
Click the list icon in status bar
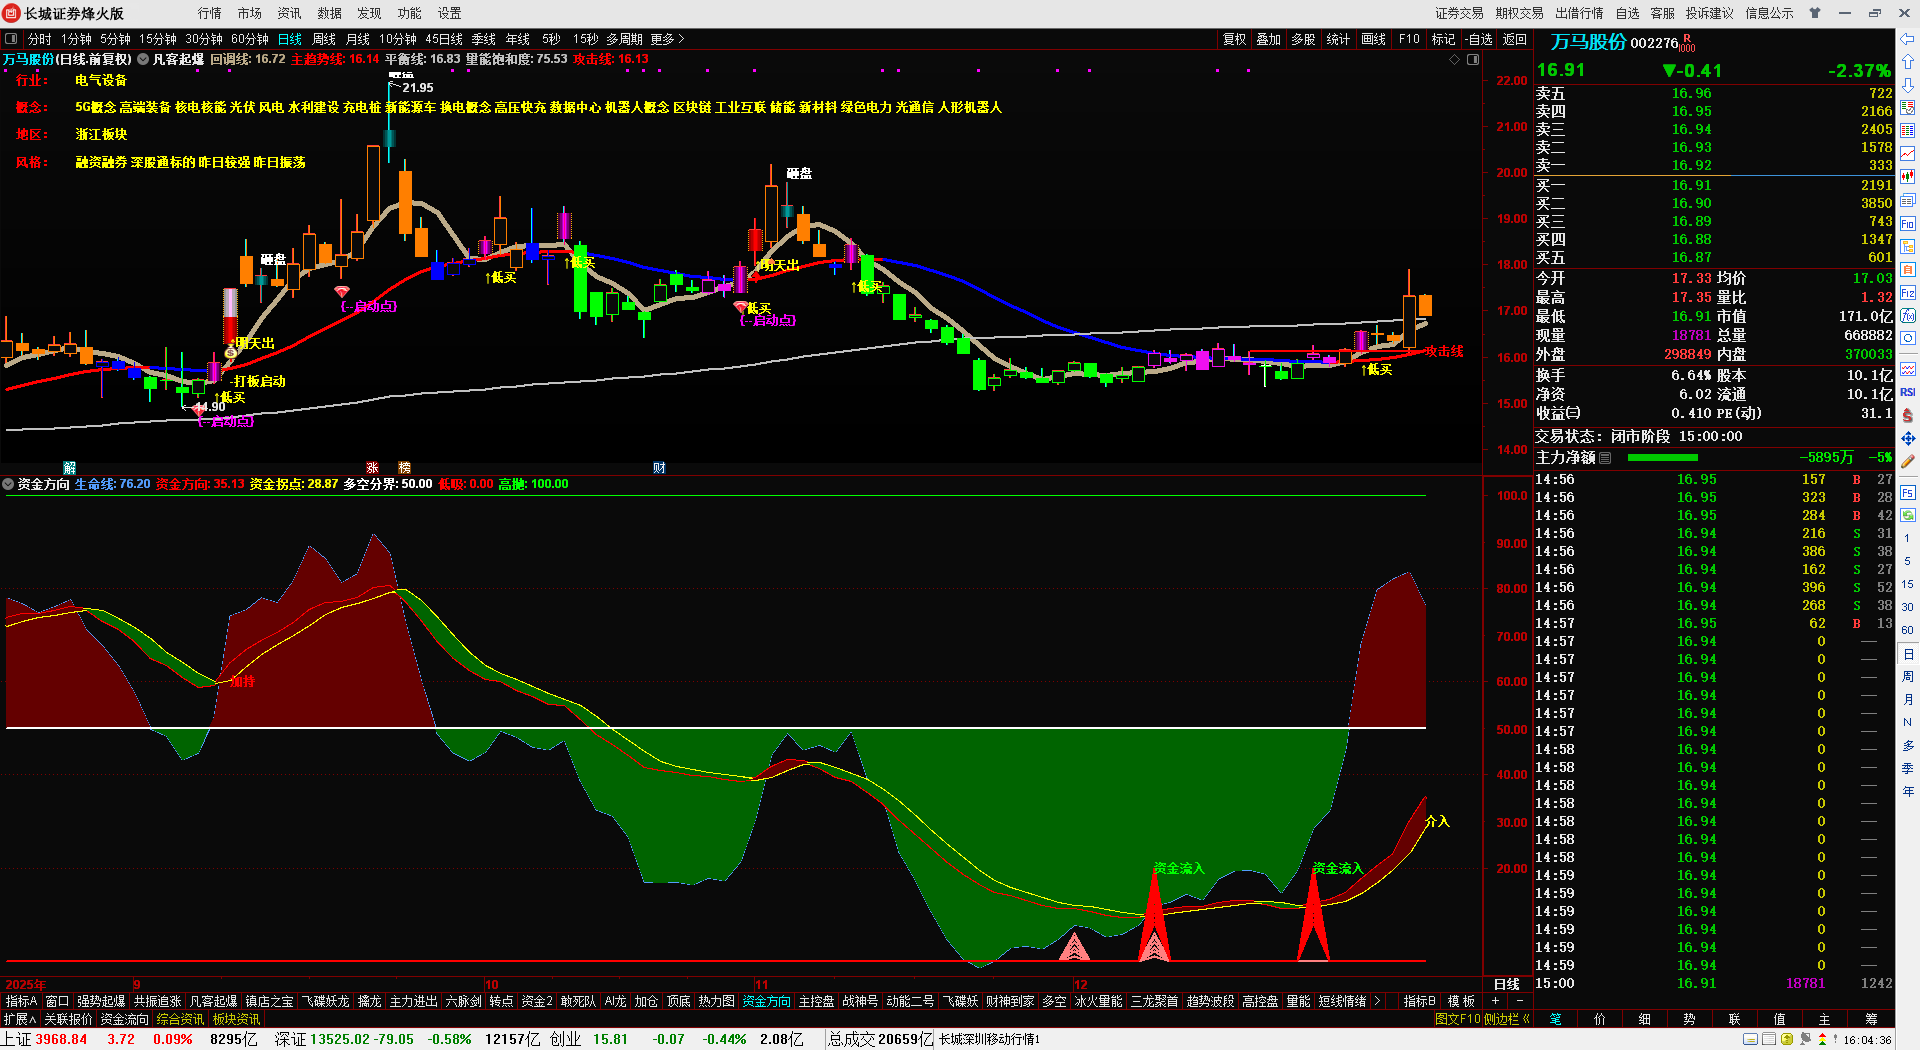point(1768,1040)
